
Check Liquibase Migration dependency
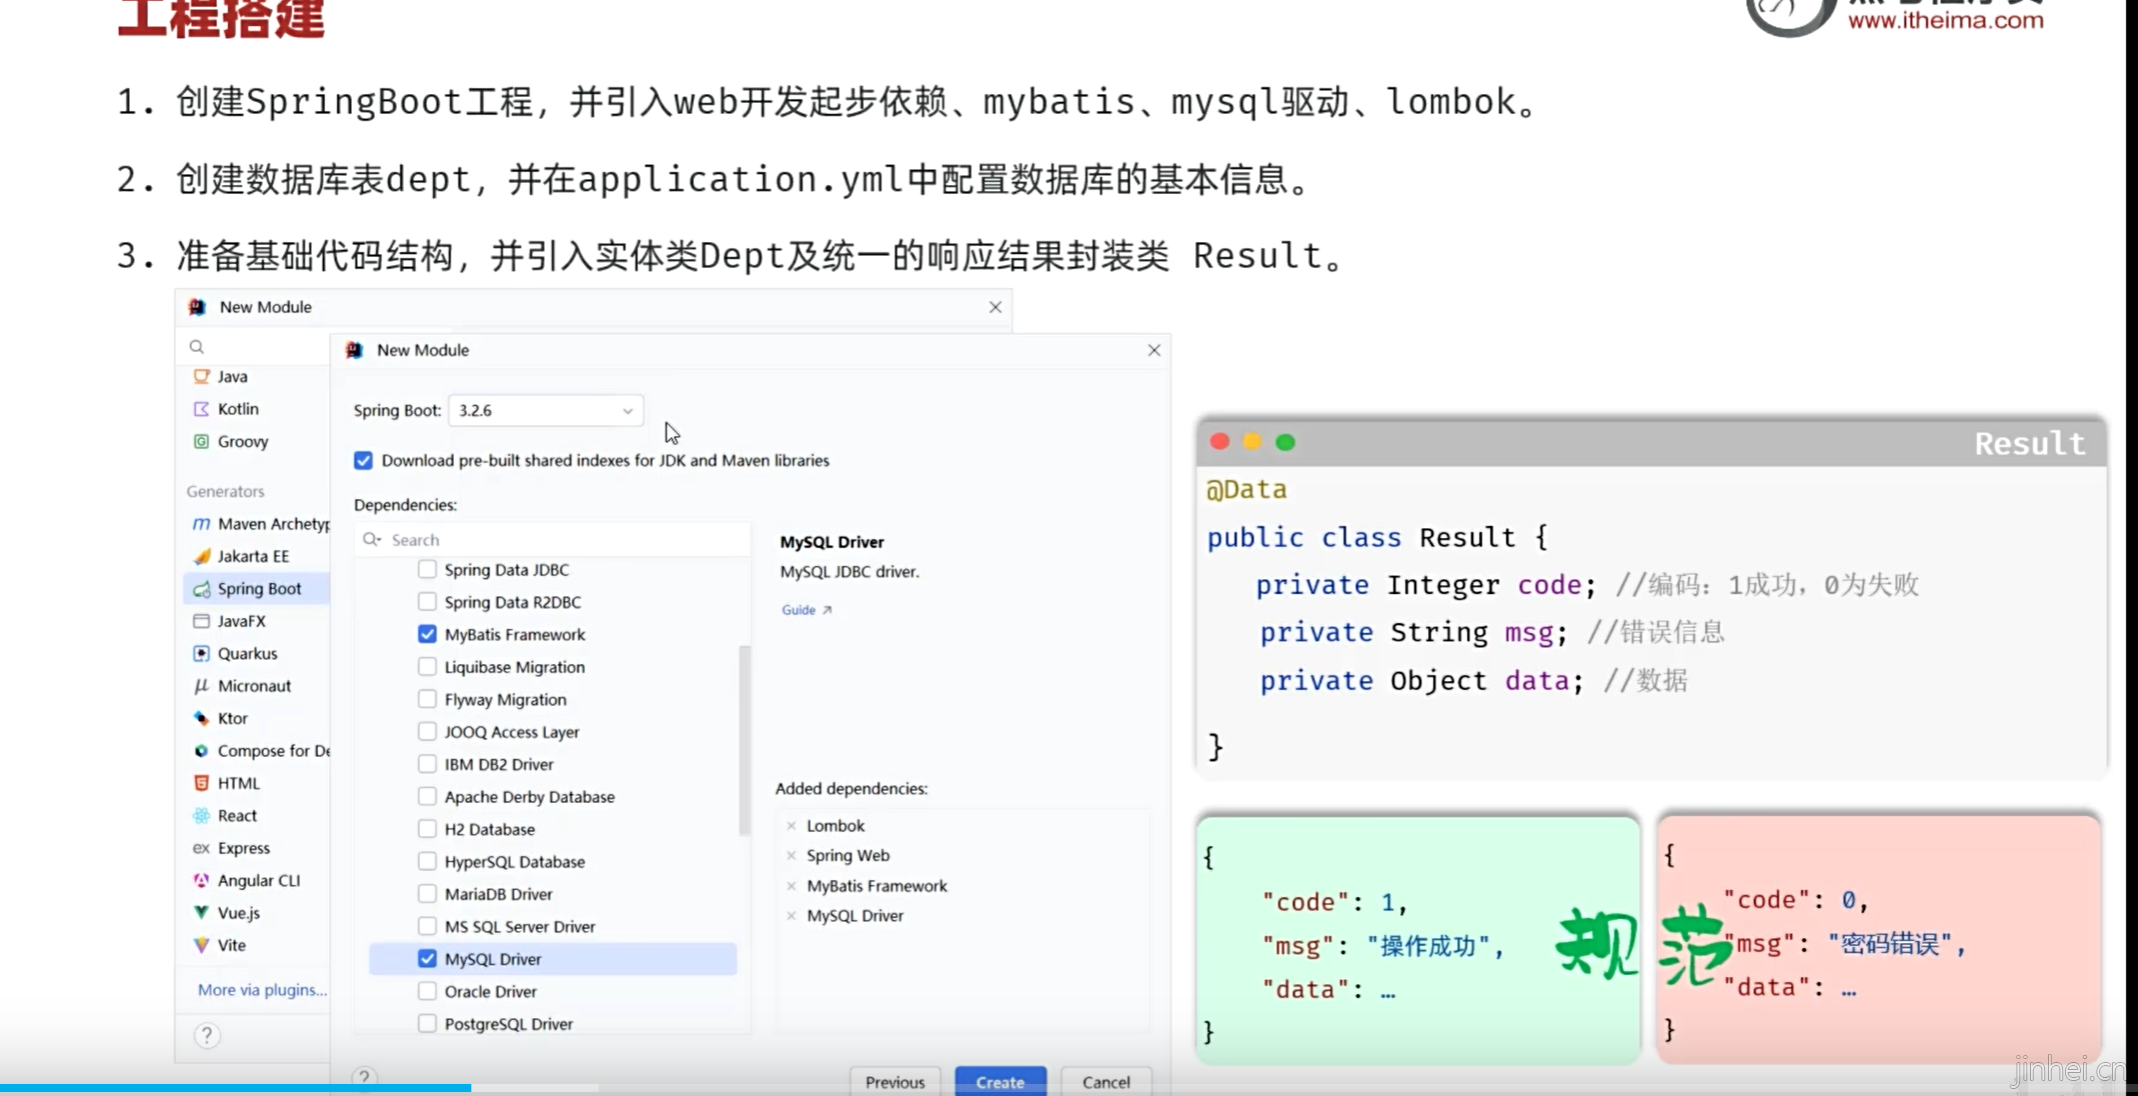(427, 666)
